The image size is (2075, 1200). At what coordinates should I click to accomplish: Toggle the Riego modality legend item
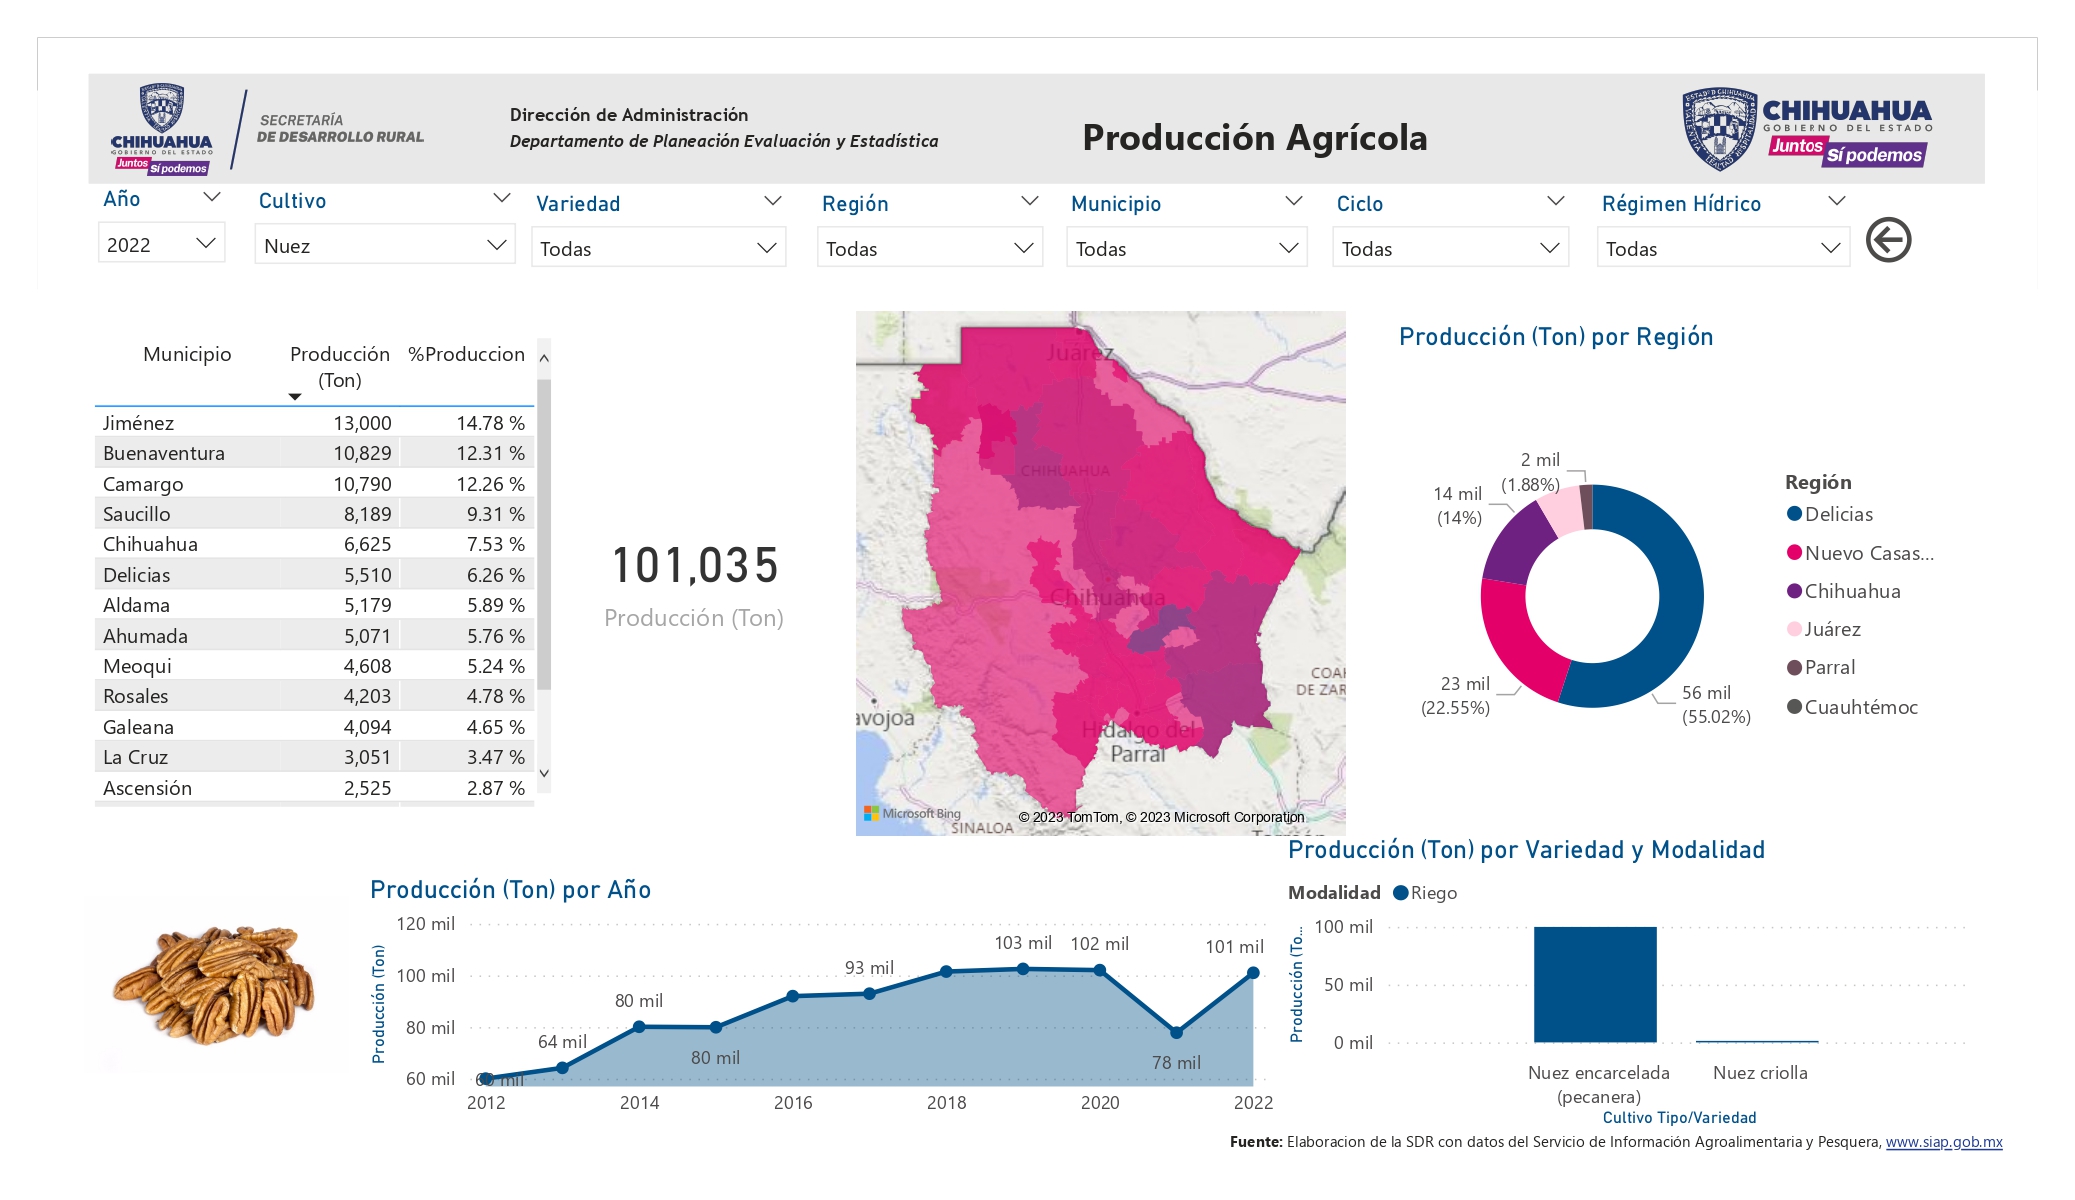pos(1425,893)
